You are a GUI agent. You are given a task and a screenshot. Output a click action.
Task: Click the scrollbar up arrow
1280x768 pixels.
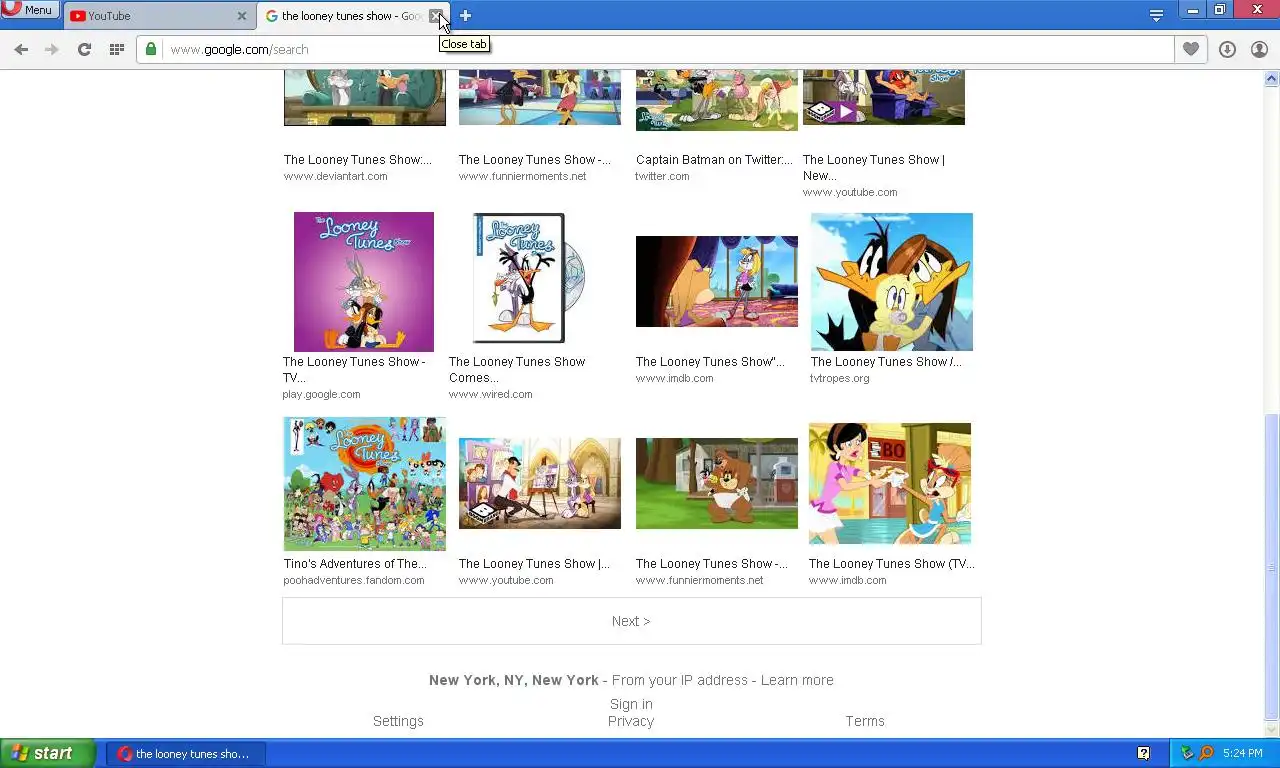(x=1272, y=78)
